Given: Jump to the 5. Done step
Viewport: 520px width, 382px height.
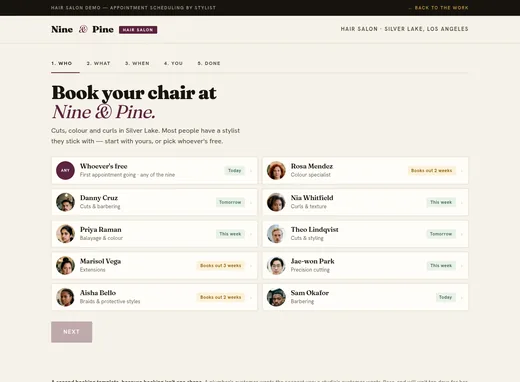Looking at the screenshot, I should click(209, 63).
